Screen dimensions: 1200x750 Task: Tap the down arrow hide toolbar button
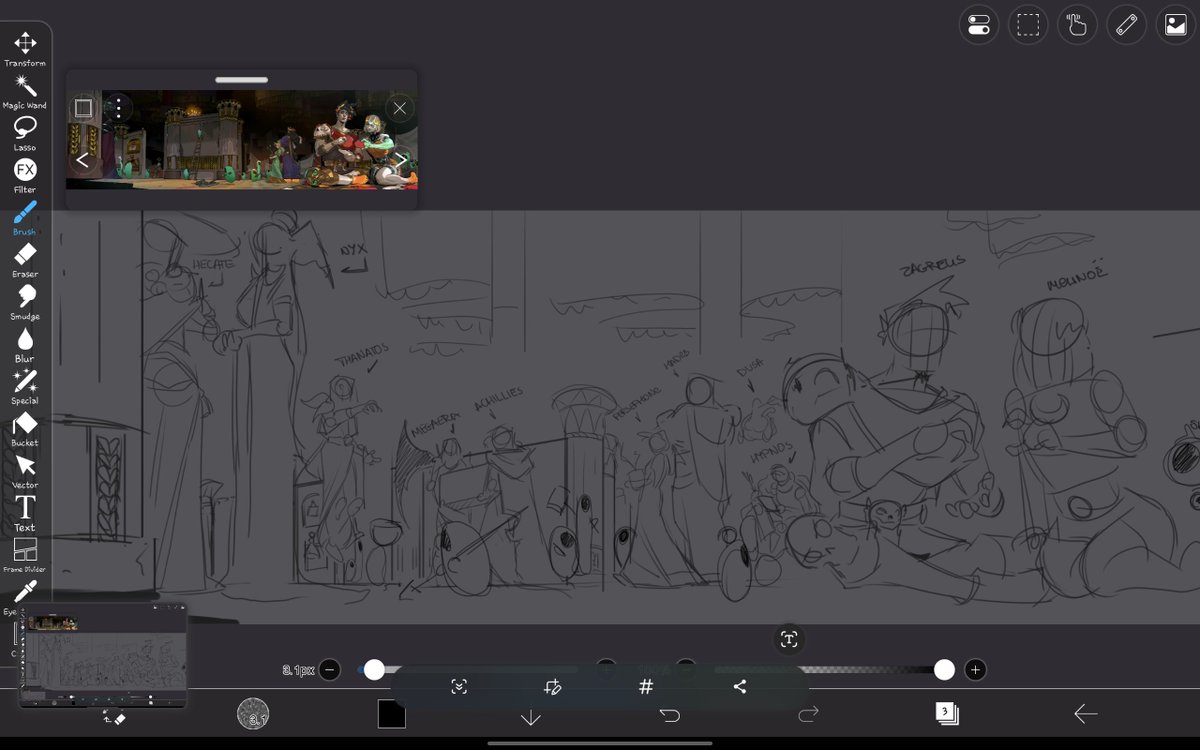tap(531, 716)
